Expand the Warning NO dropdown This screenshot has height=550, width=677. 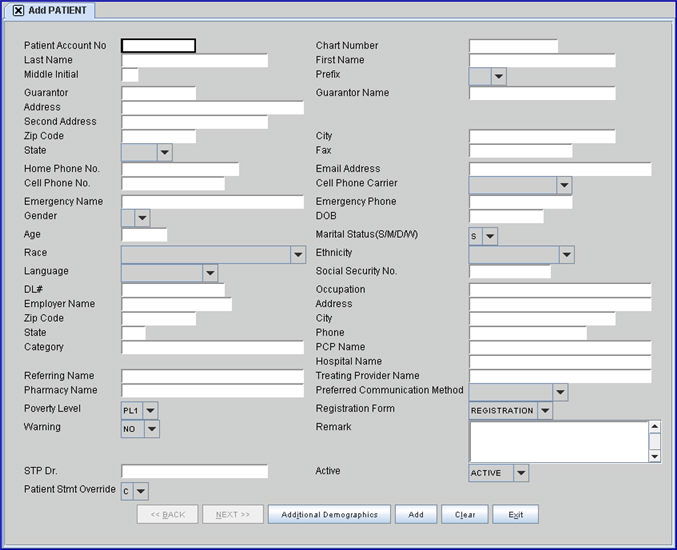[x=152, y=429]
